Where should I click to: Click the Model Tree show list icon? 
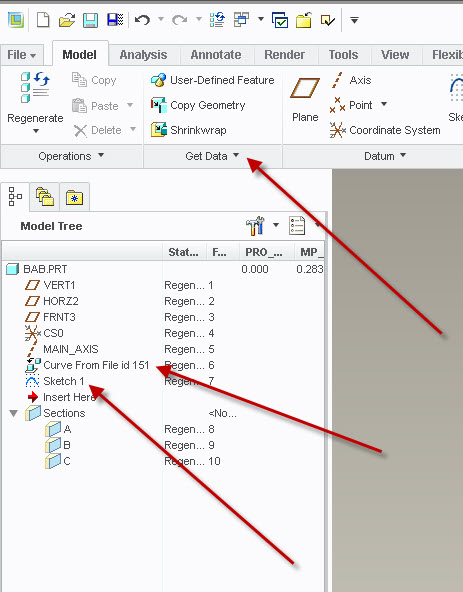[x=296, y=226]
